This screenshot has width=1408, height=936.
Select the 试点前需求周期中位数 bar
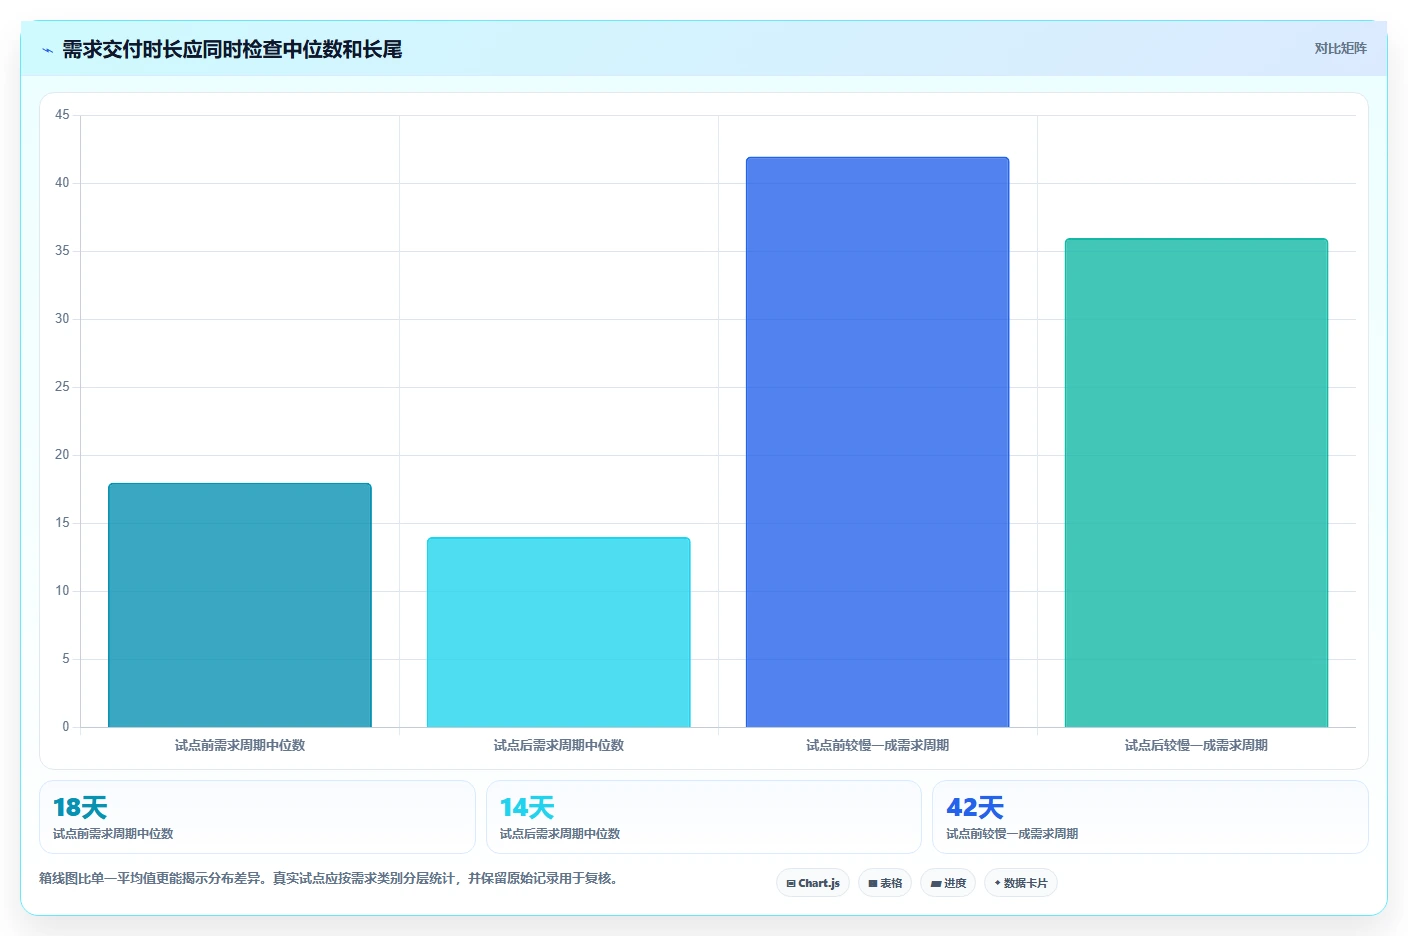click(240, 605)
